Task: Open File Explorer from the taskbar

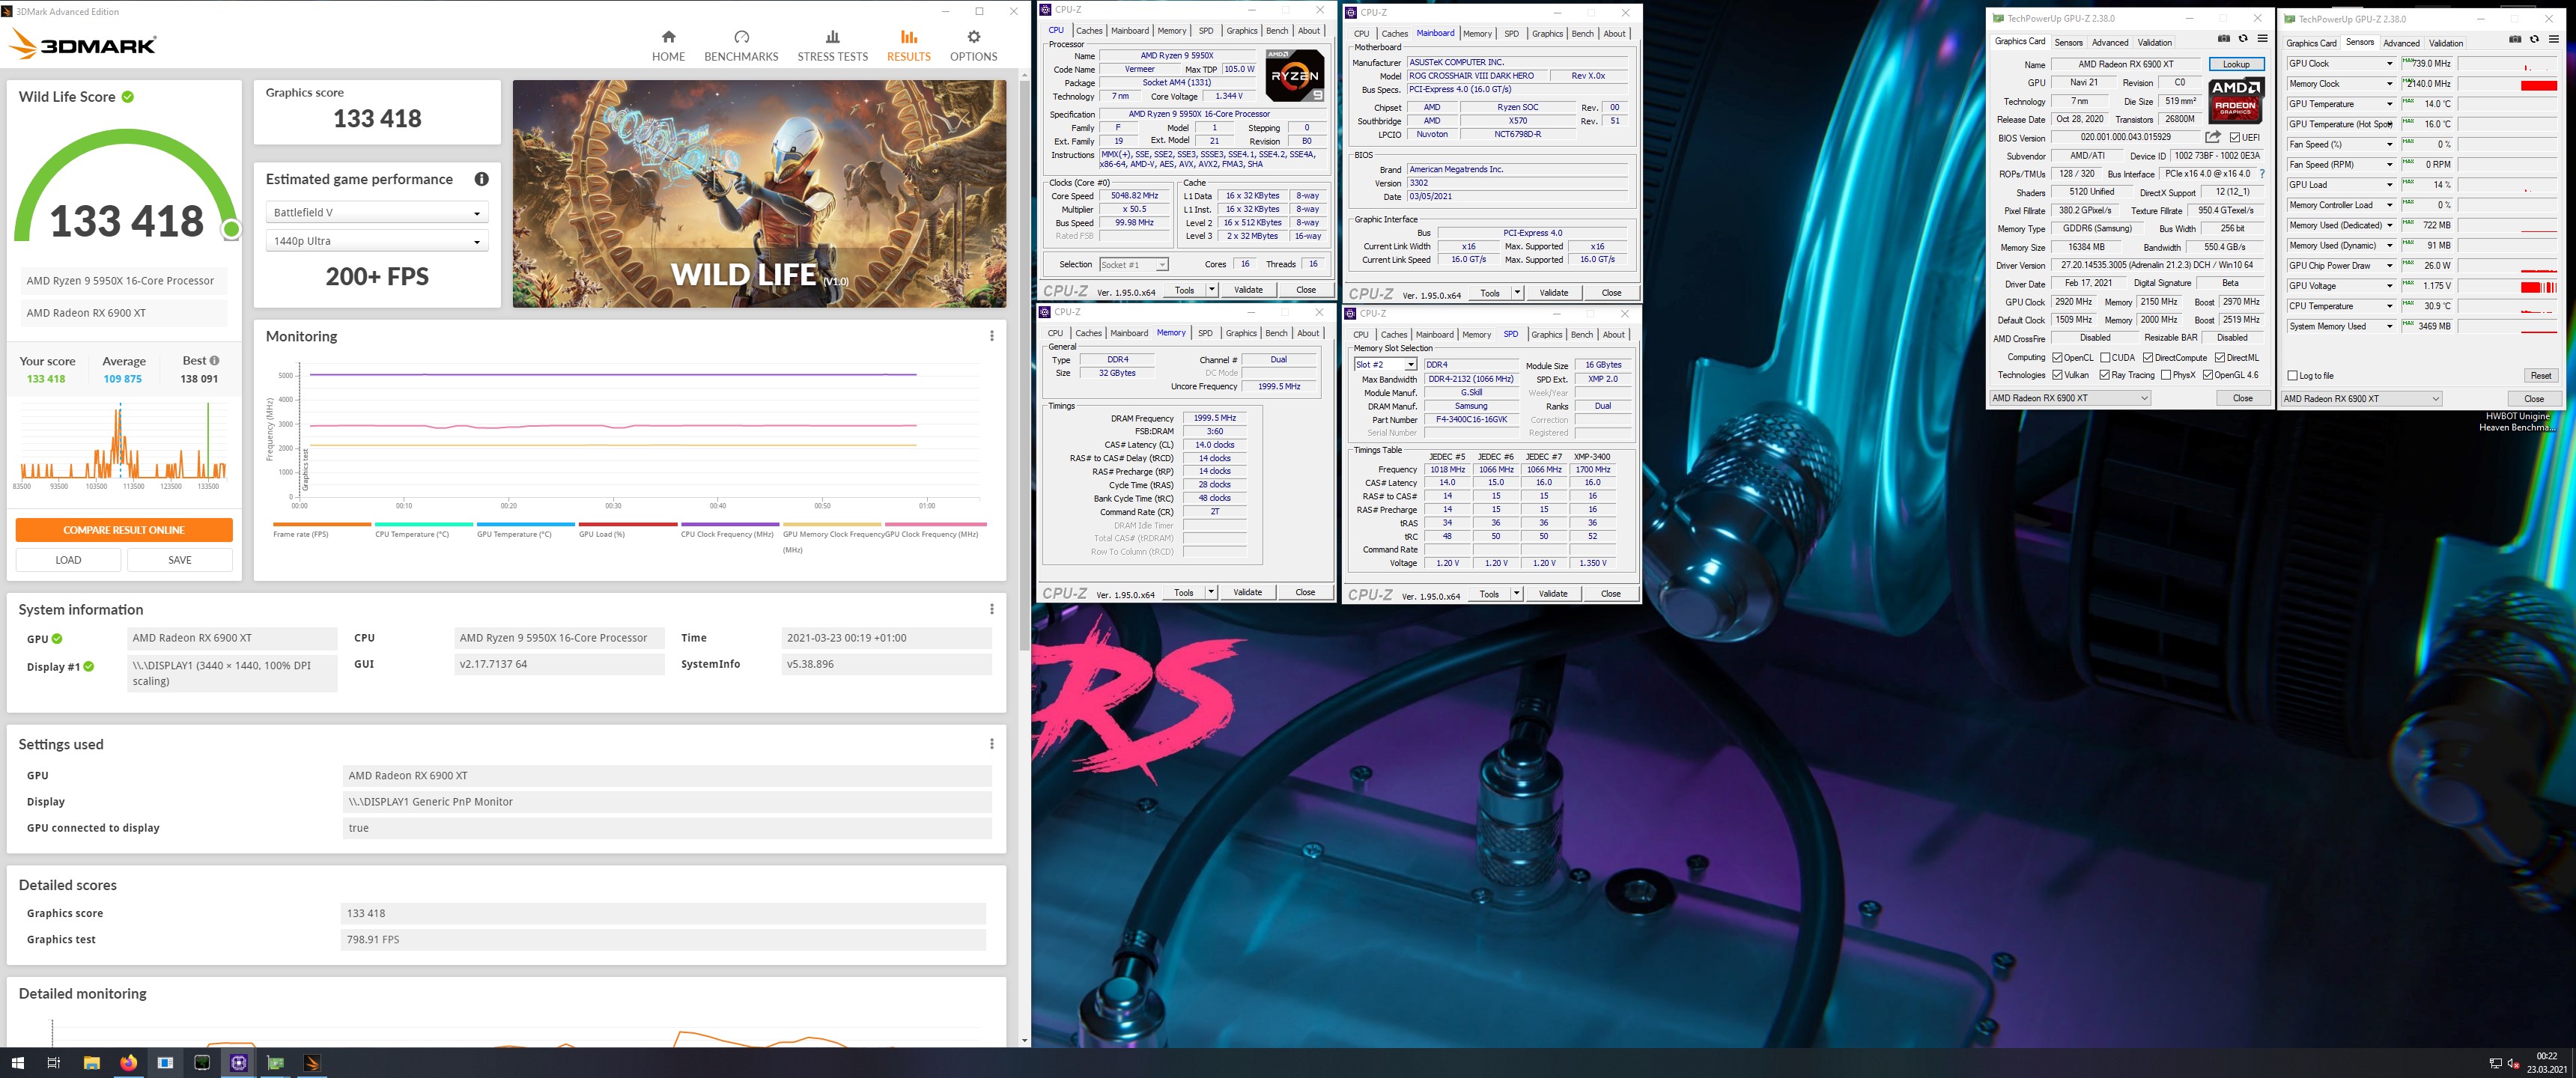Action: pos(91,1063)
